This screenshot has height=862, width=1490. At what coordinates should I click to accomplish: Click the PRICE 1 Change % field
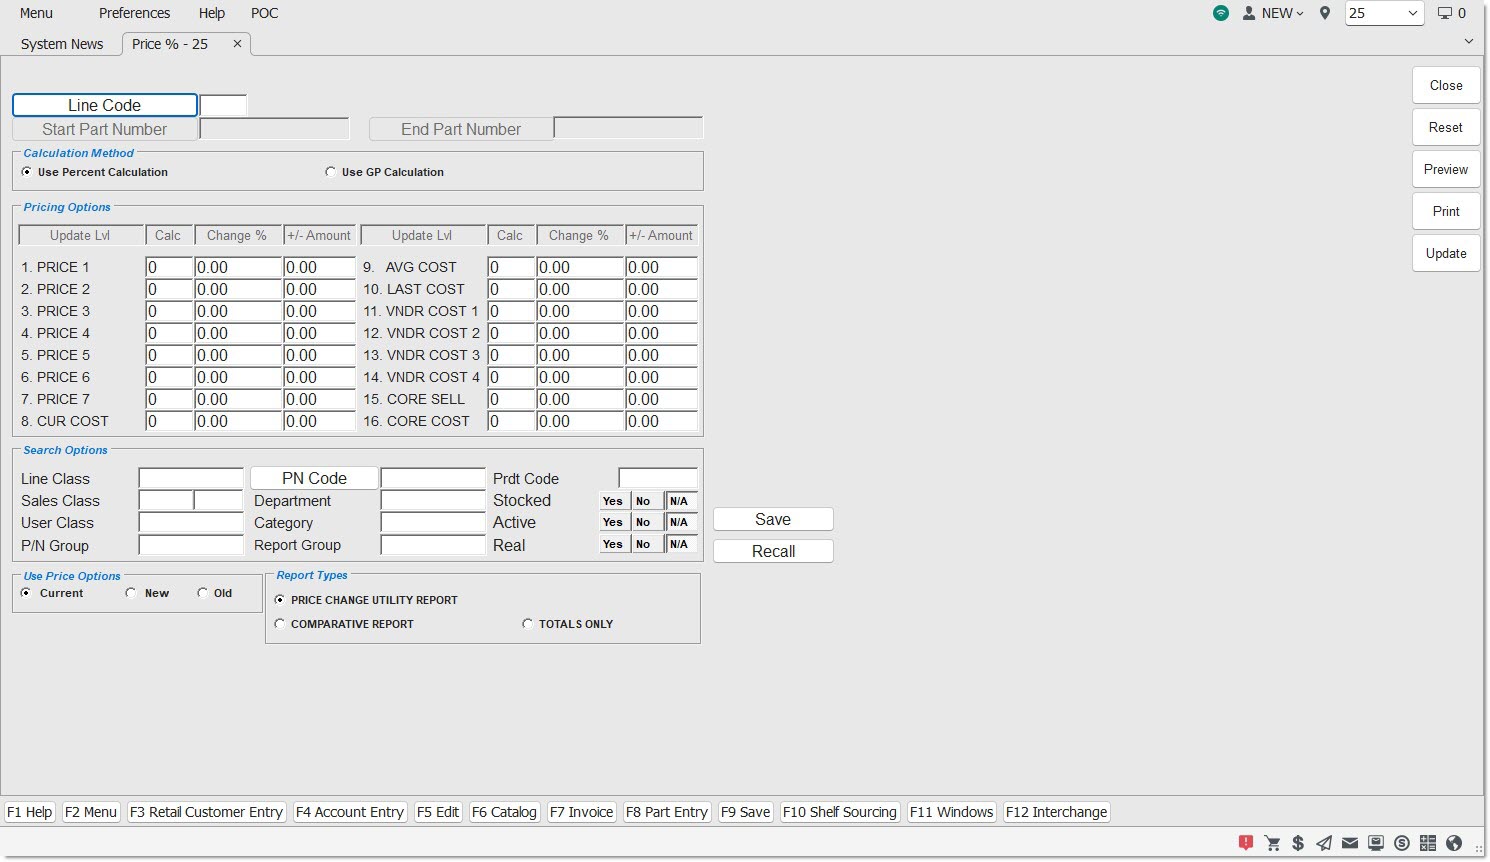[x=238, y=268]
